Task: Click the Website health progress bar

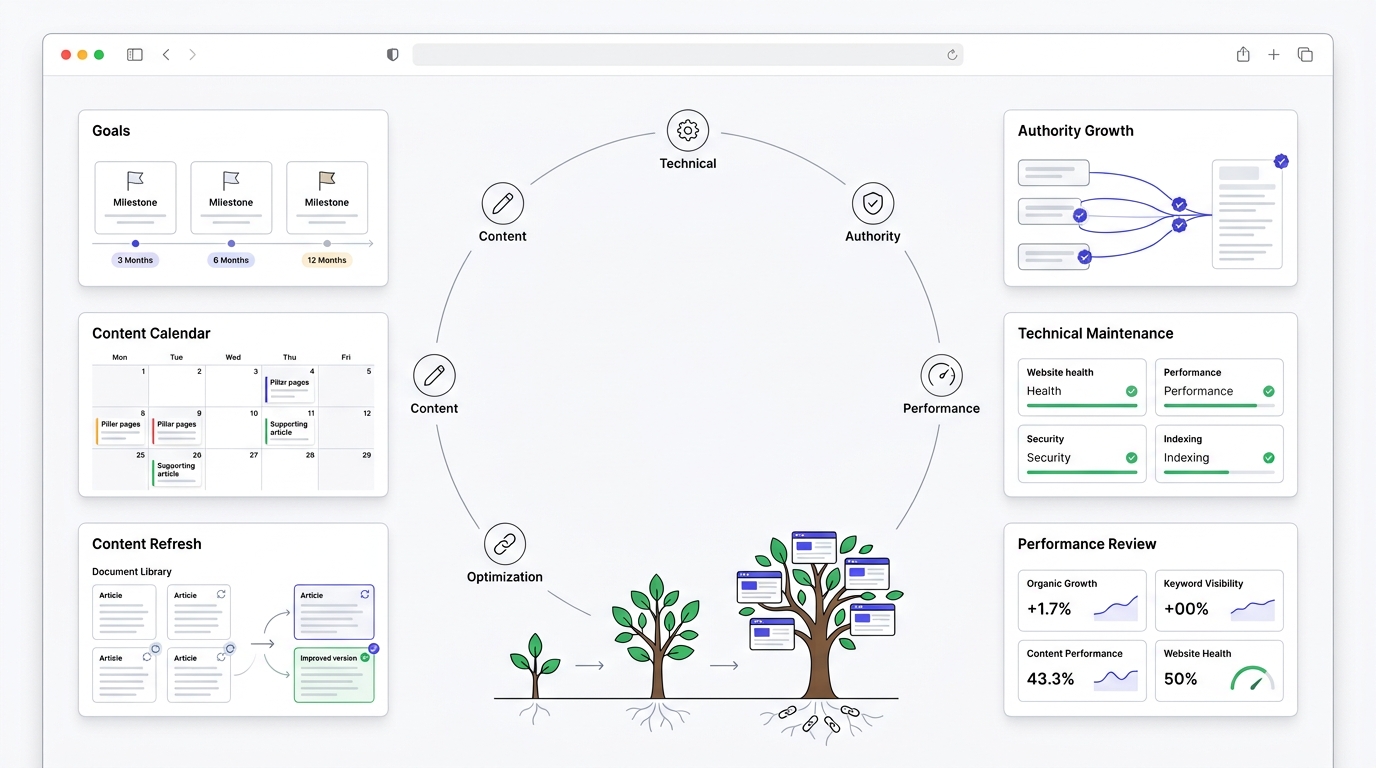Action: (1081, 406)
